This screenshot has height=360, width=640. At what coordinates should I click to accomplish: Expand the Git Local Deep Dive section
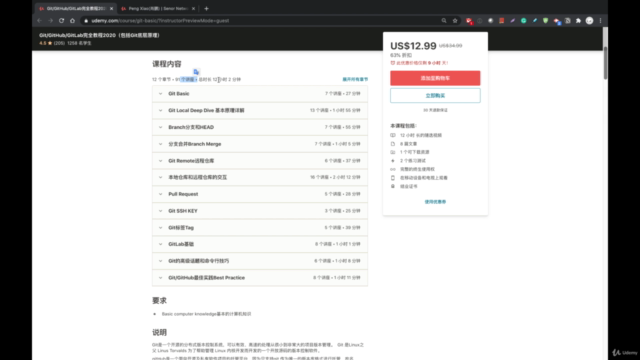(260, 110)
